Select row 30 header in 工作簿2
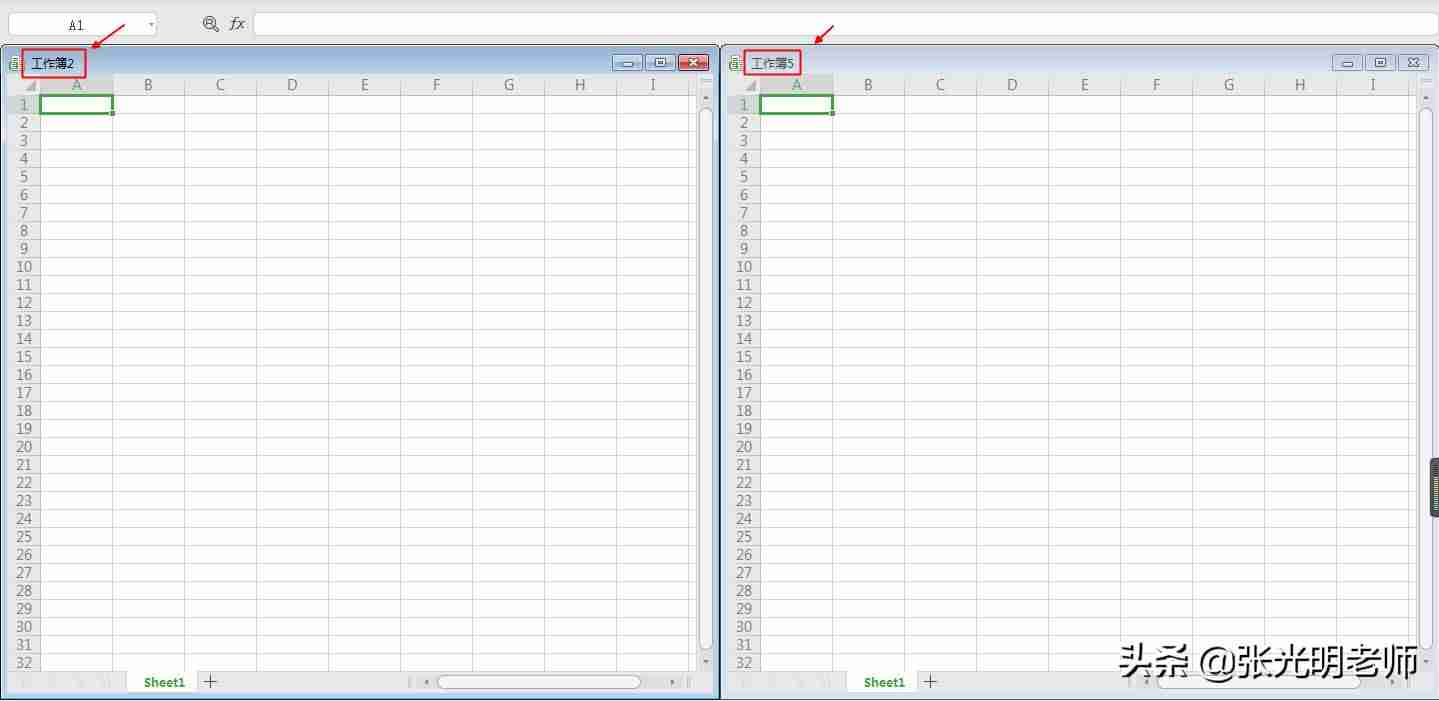 tap(24, 627)
